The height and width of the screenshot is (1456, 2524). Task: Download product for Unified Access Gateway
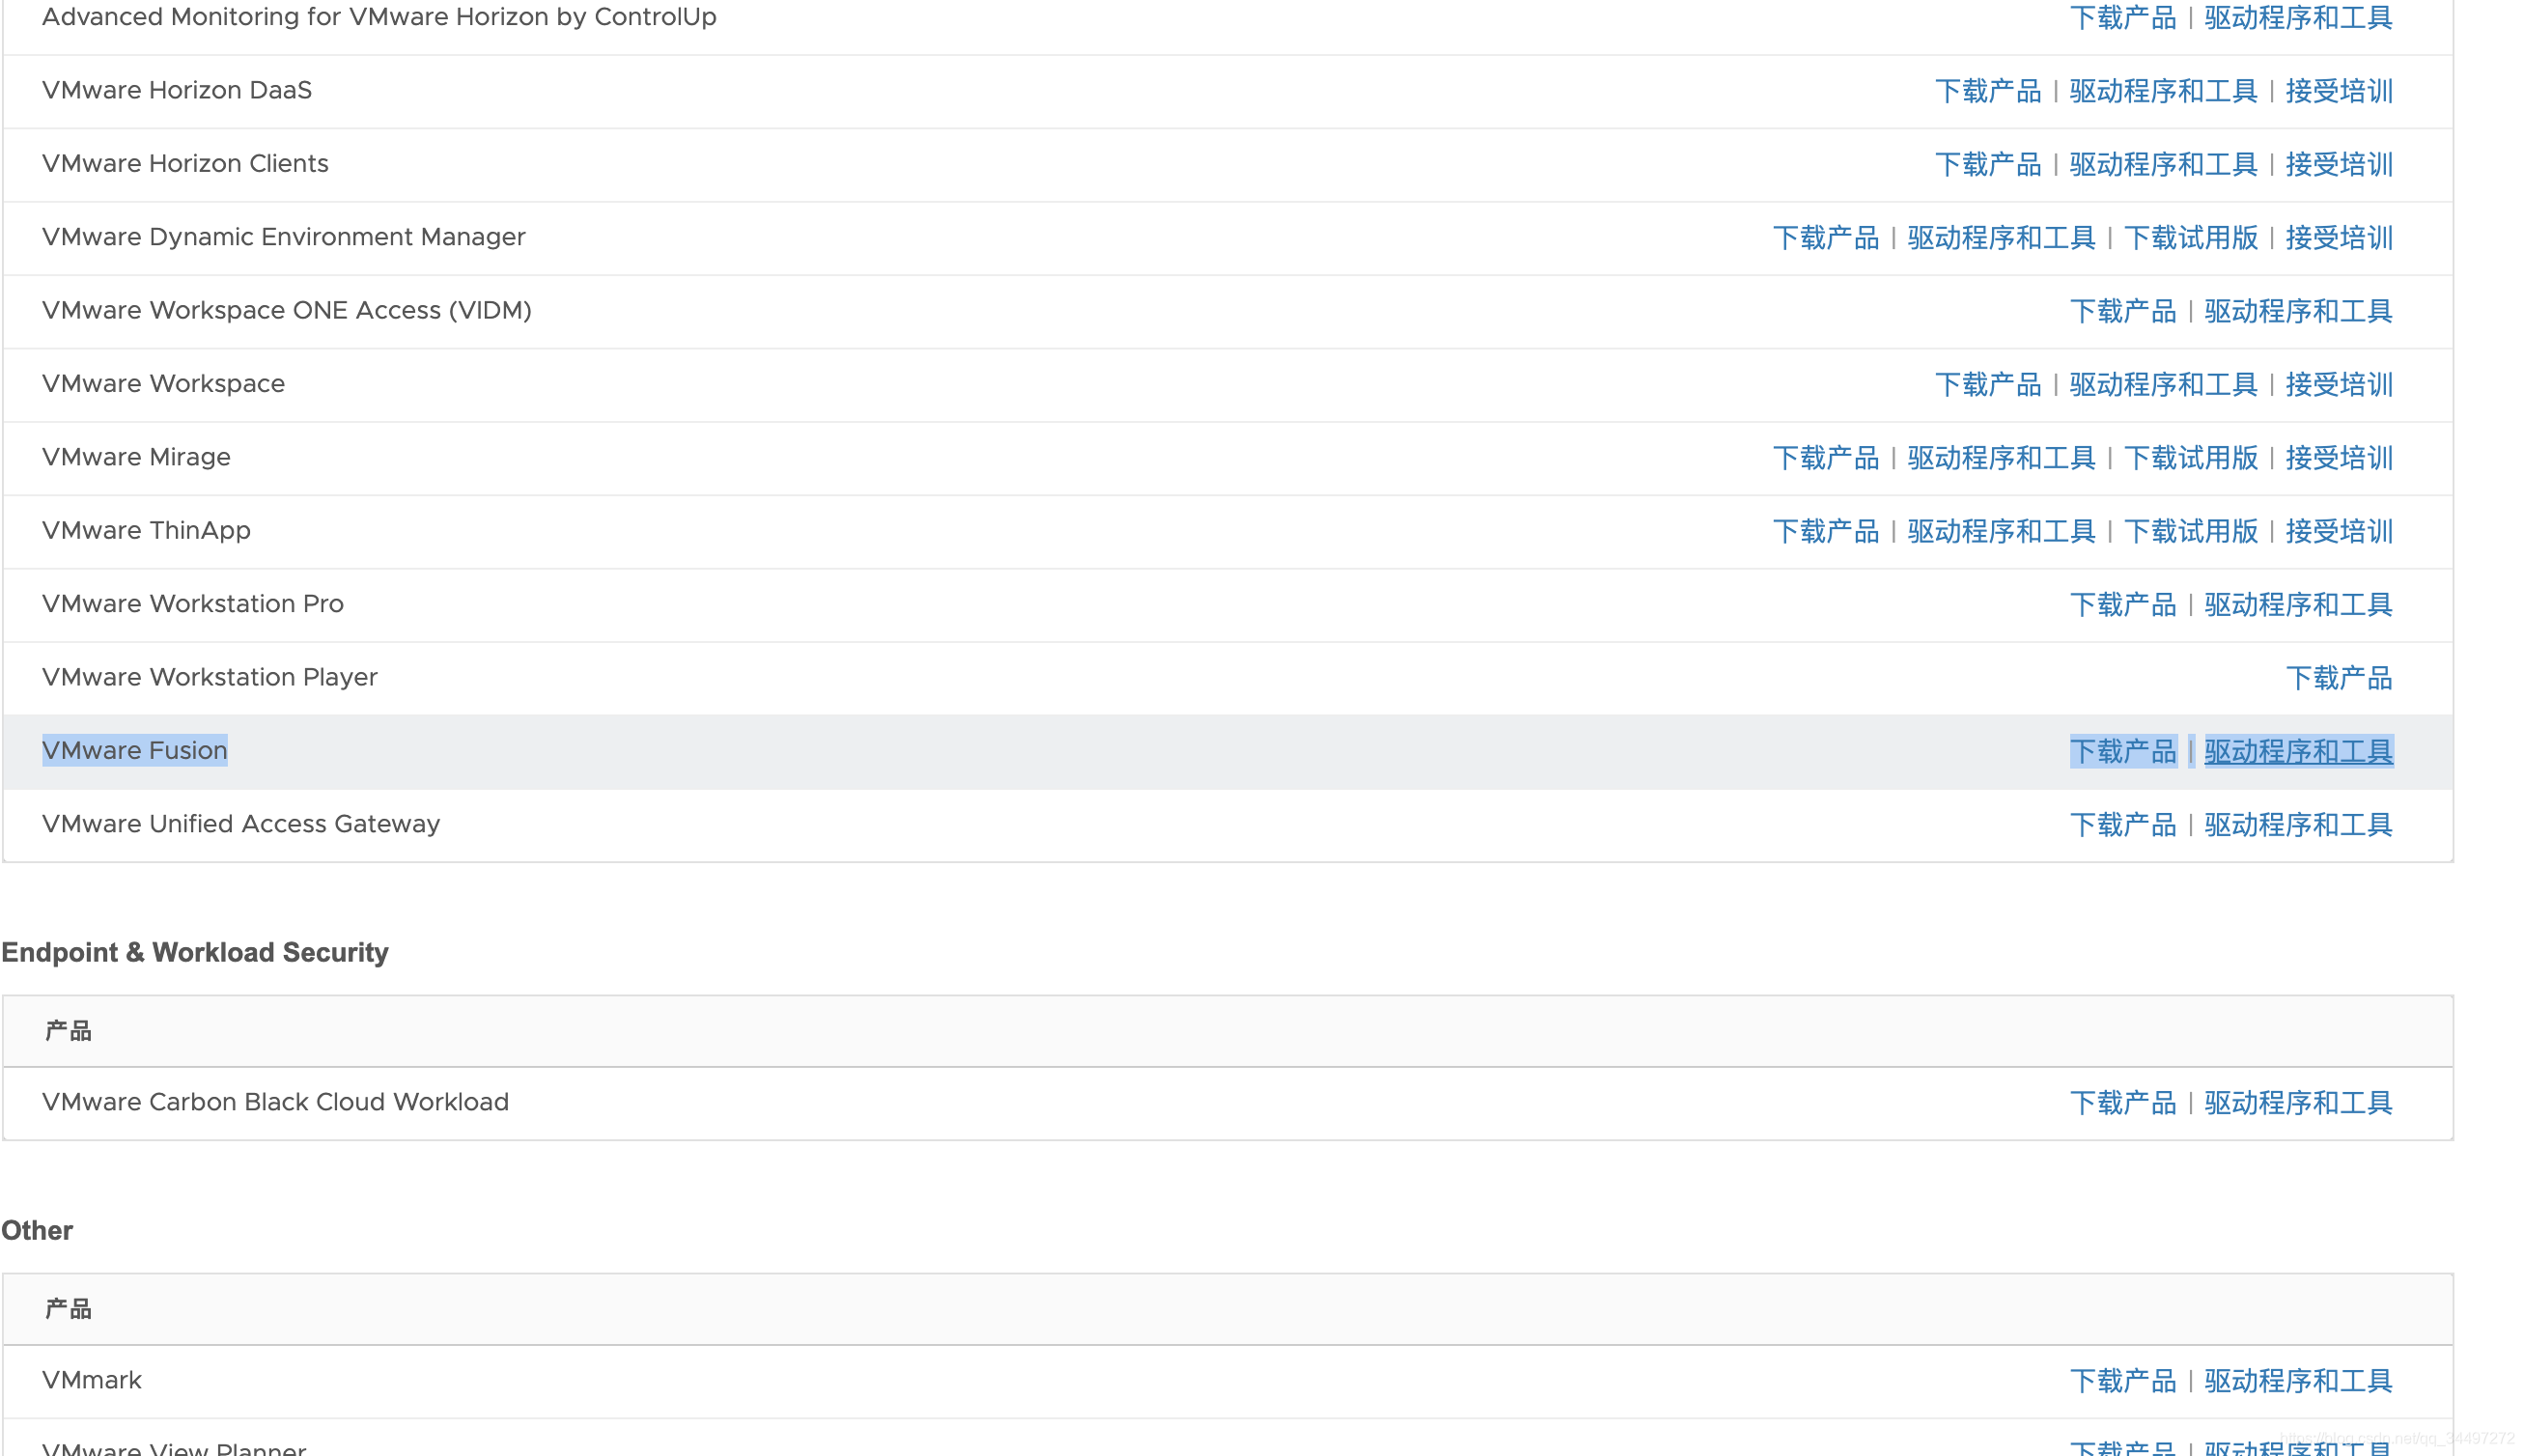[2122, 825]
